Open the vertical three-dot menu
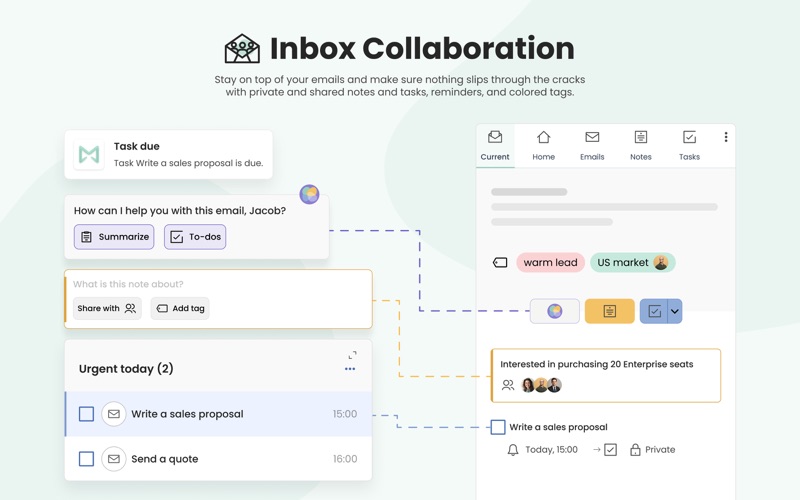Viewport: 800px width, 500px height. pyautogui.click(x=726, y=137)
